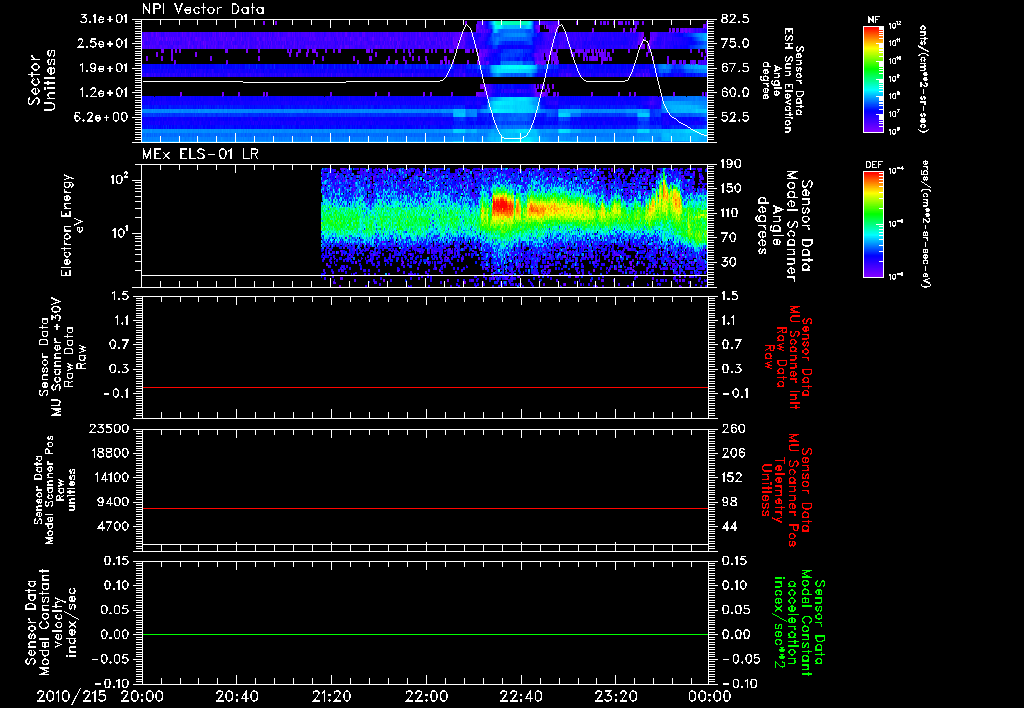Screen dimensions: 1024x708
Task: Click the 82.5 sun elevation tick
Action: click(735, 19)
